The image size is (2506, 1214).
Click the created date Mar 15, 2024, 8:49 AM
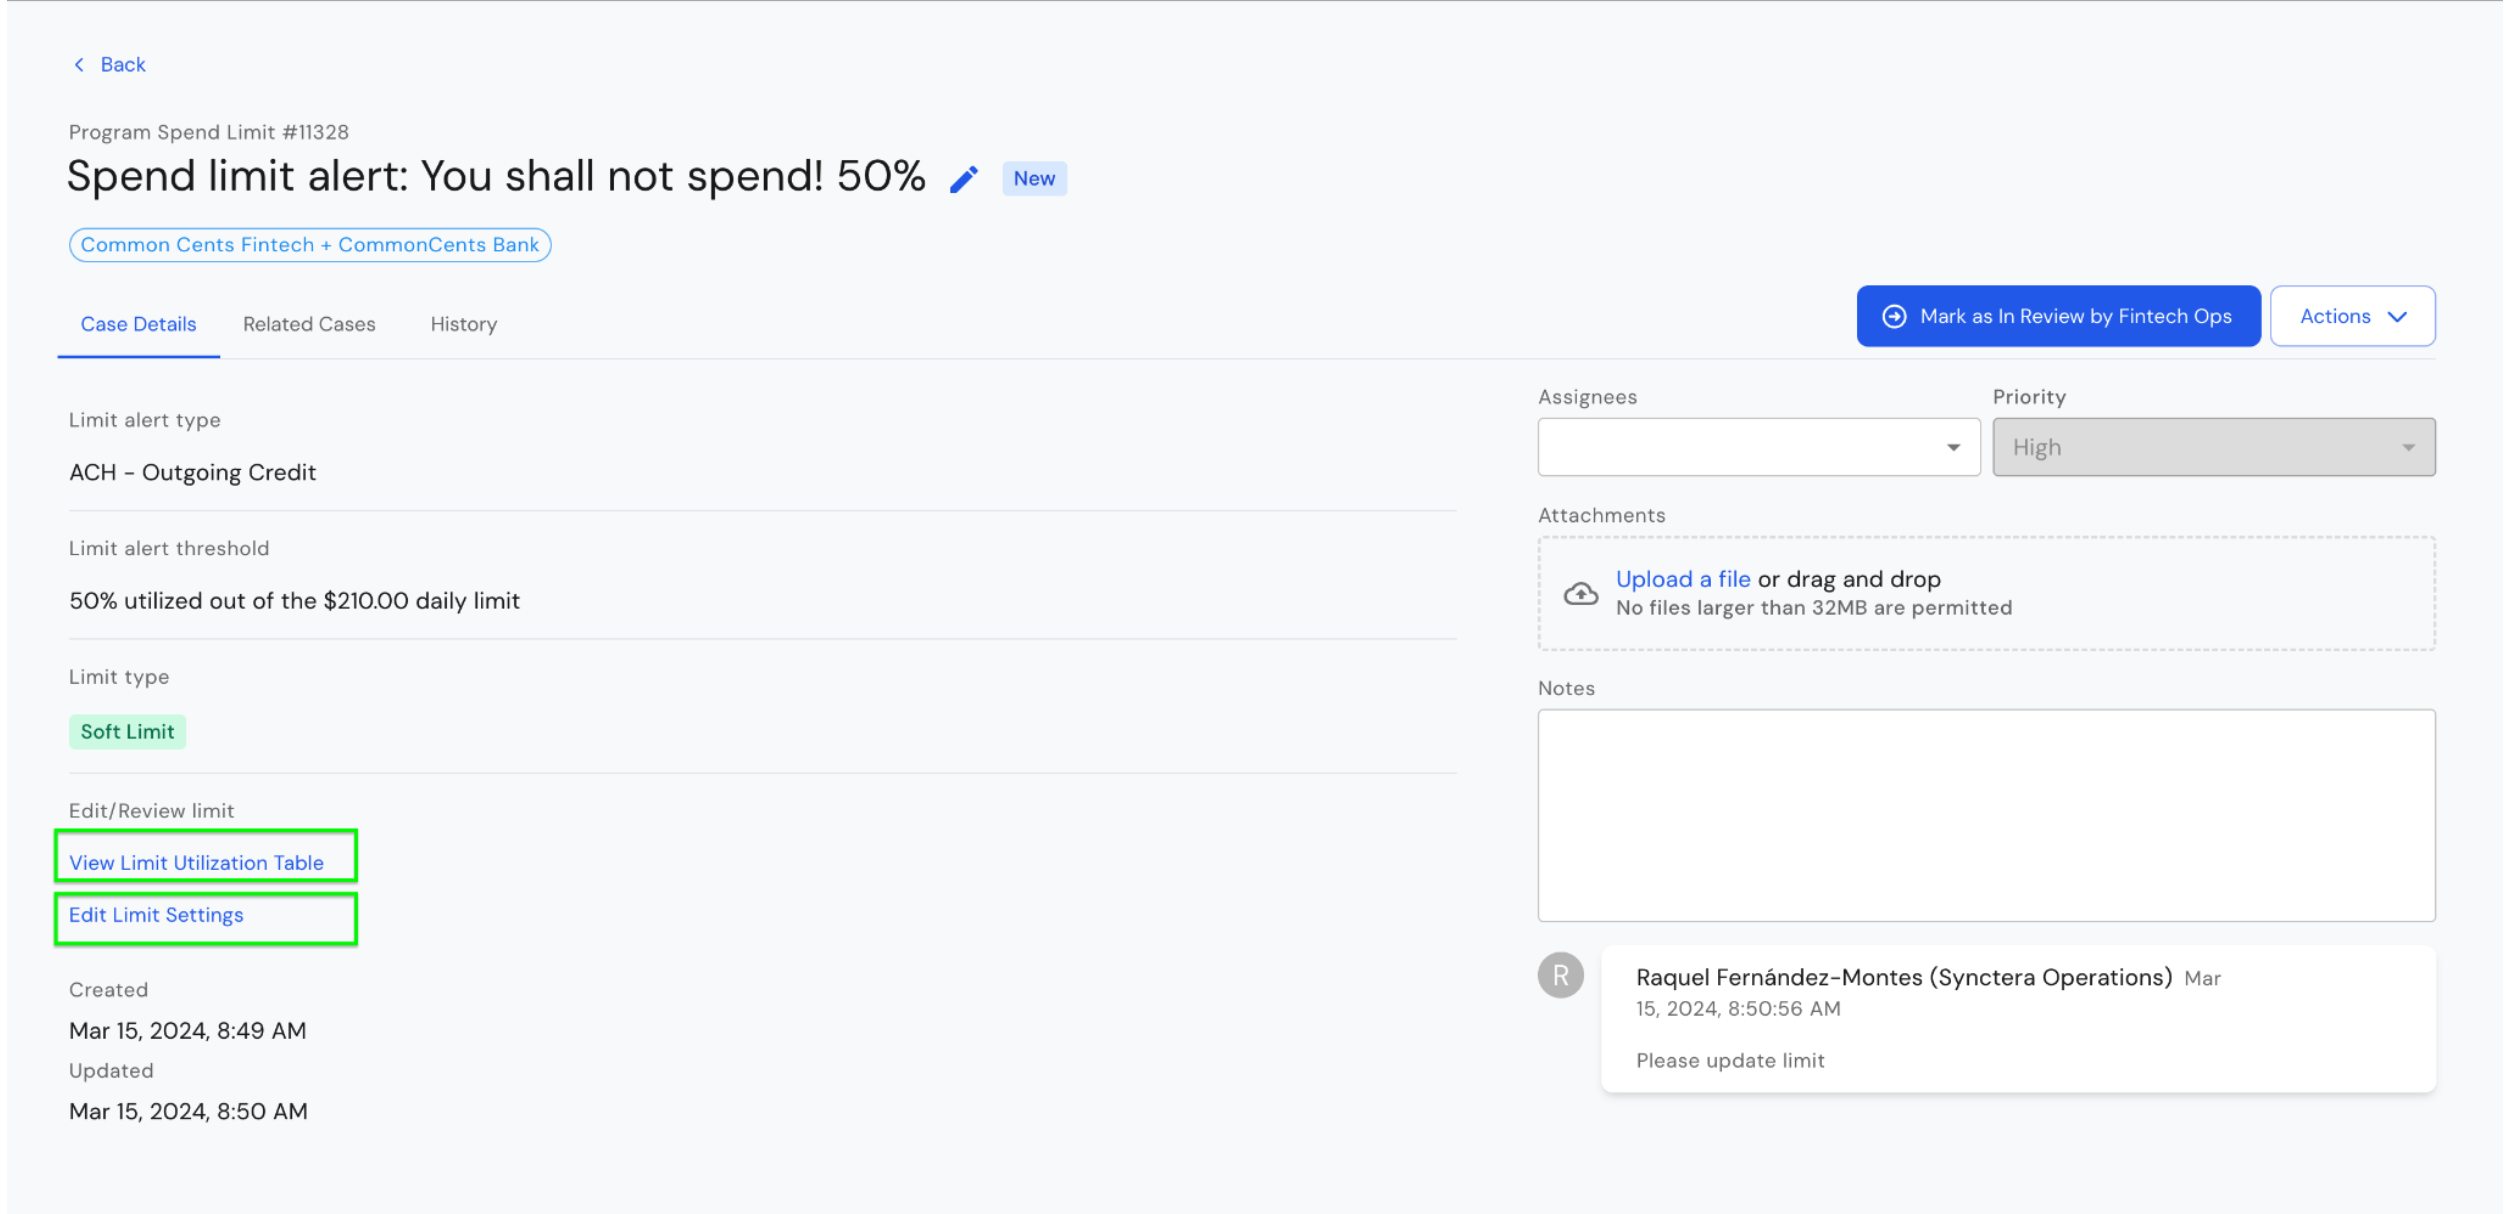coord(188,1031)
